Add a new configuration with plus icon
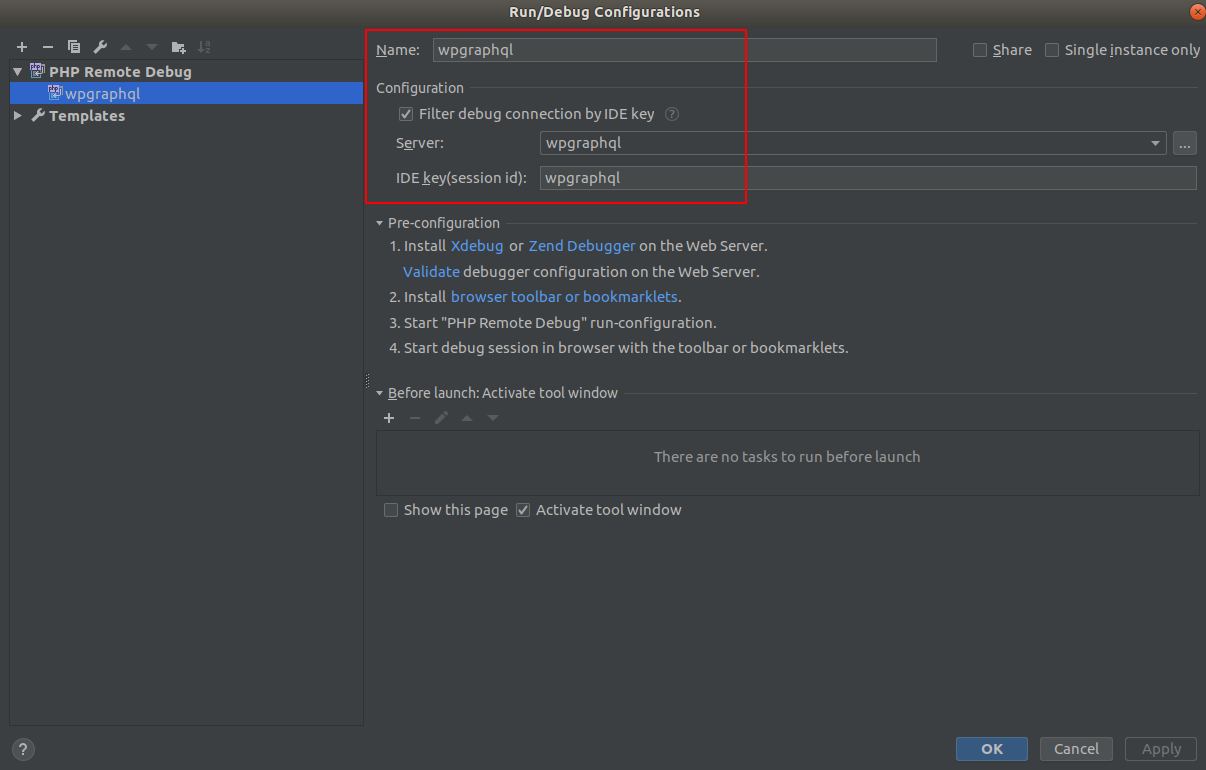 (22, 47)
